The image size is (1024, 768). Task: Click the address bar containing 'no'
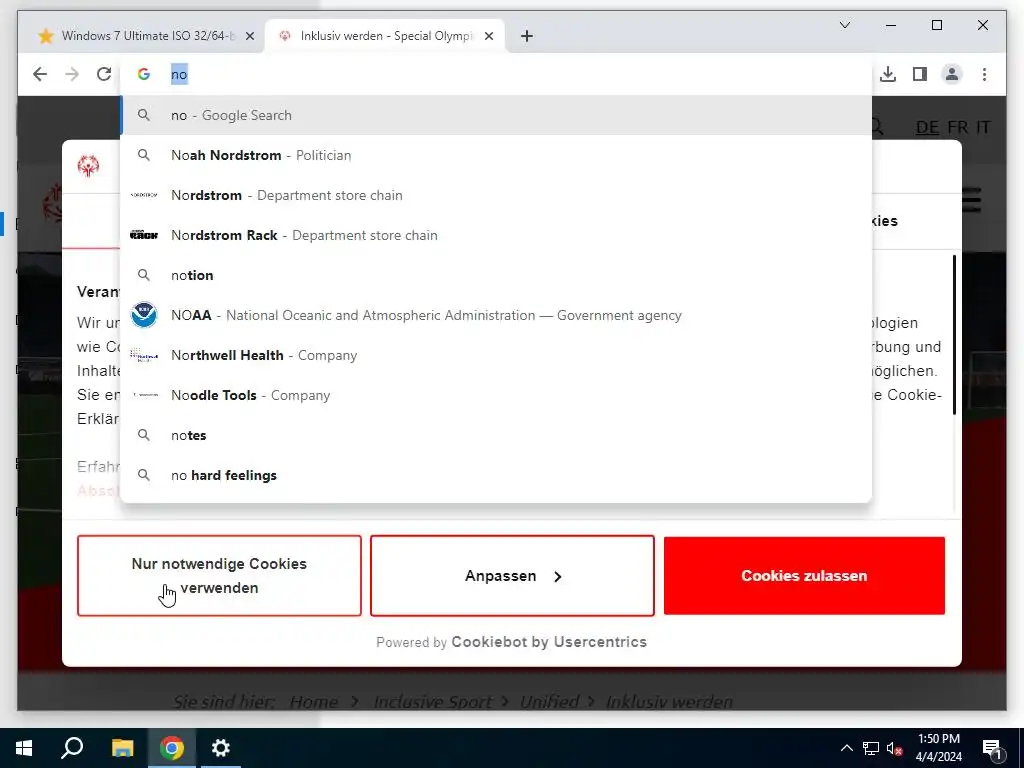point(496,74)
